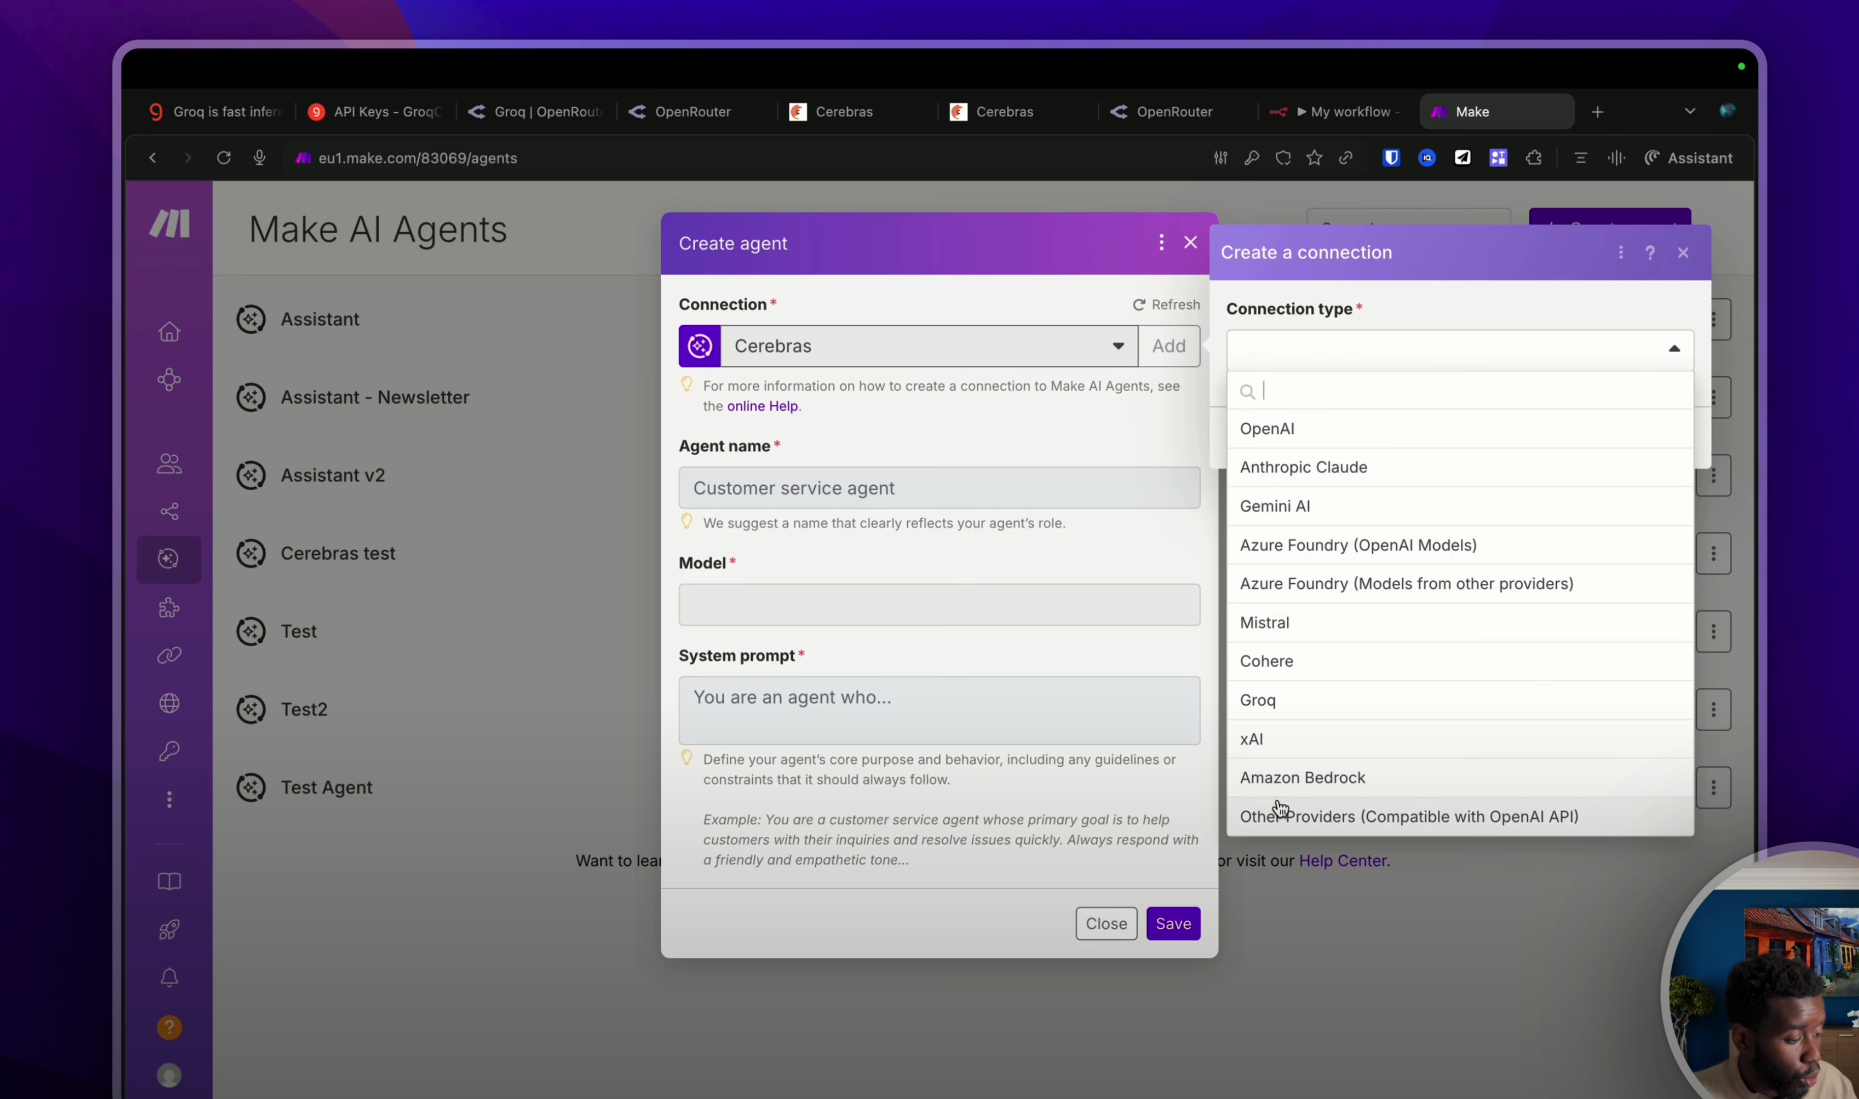
Task: Click Add connection button
Action: click(x=1169, y=346)
